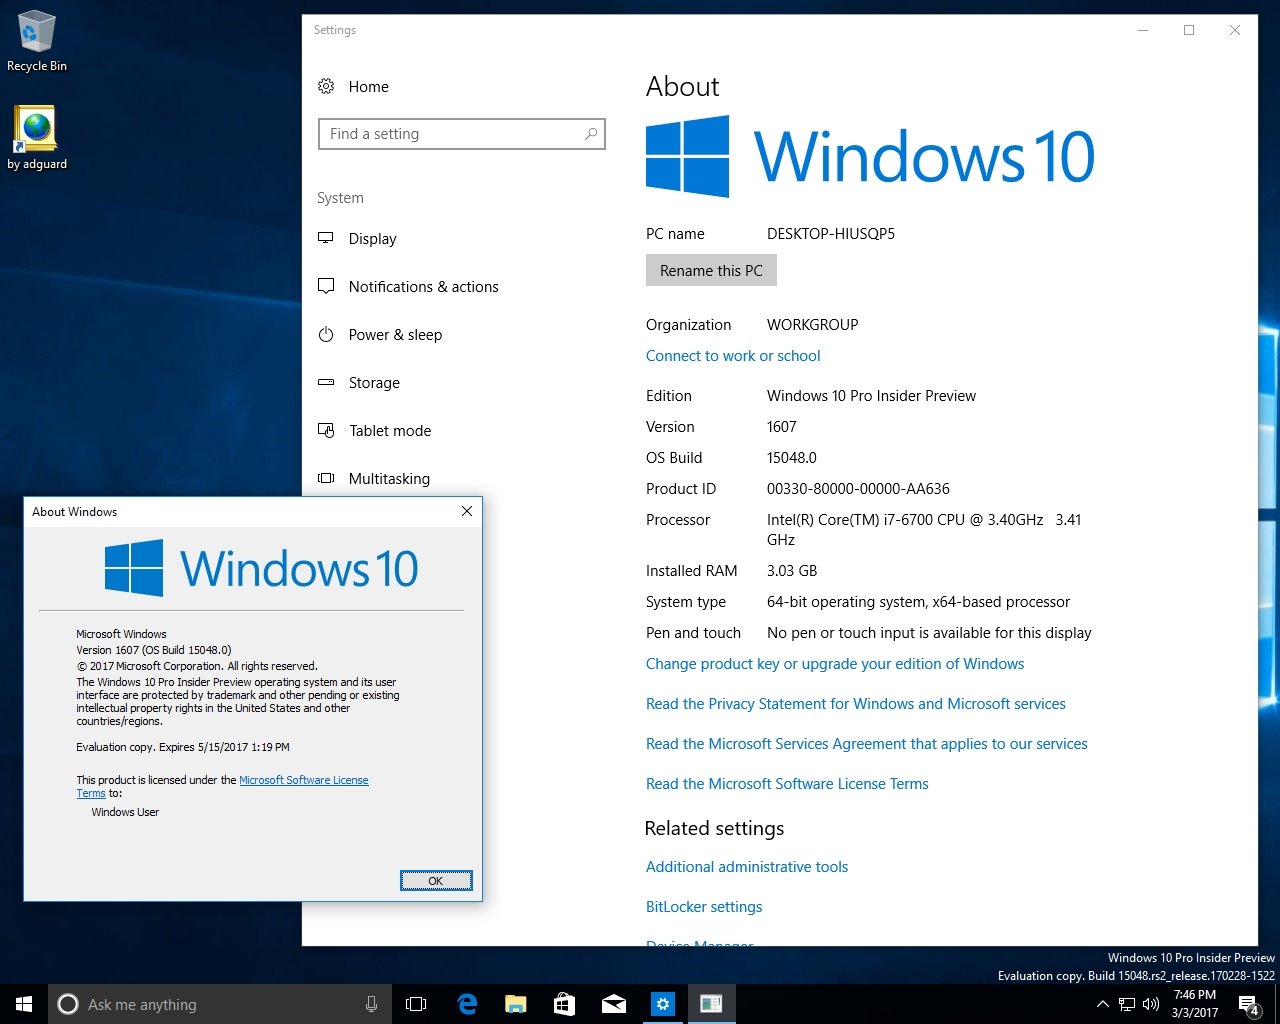Open Connect to work or school link
The width and height of the screenshot is (1280, 1024).
point(733,356)
